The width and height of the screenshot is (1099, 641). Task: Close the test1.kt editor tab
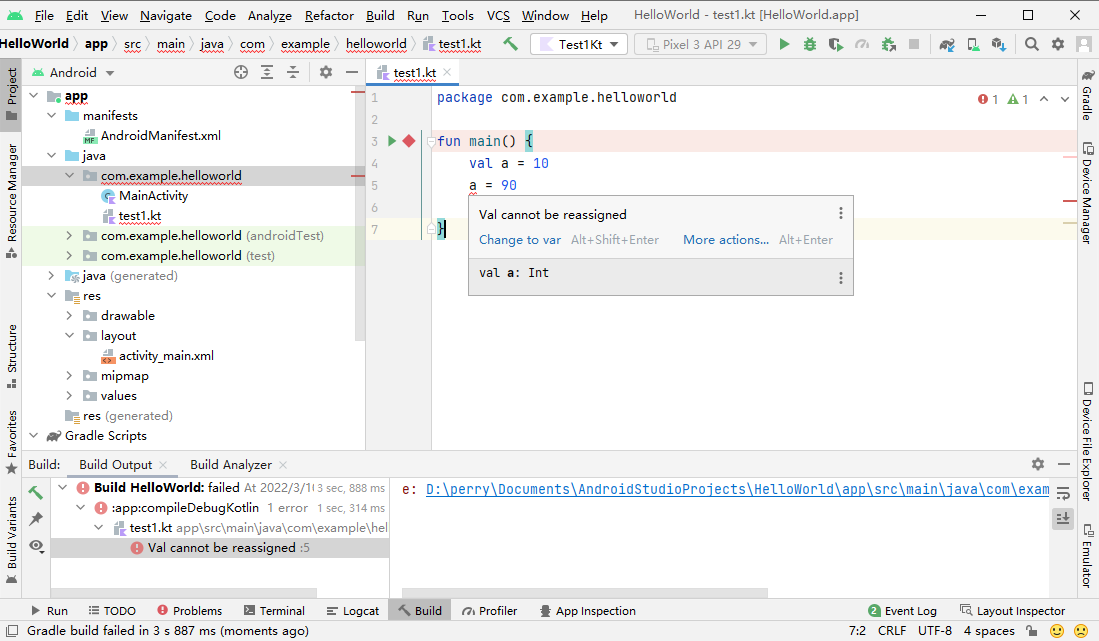(447, 72)
